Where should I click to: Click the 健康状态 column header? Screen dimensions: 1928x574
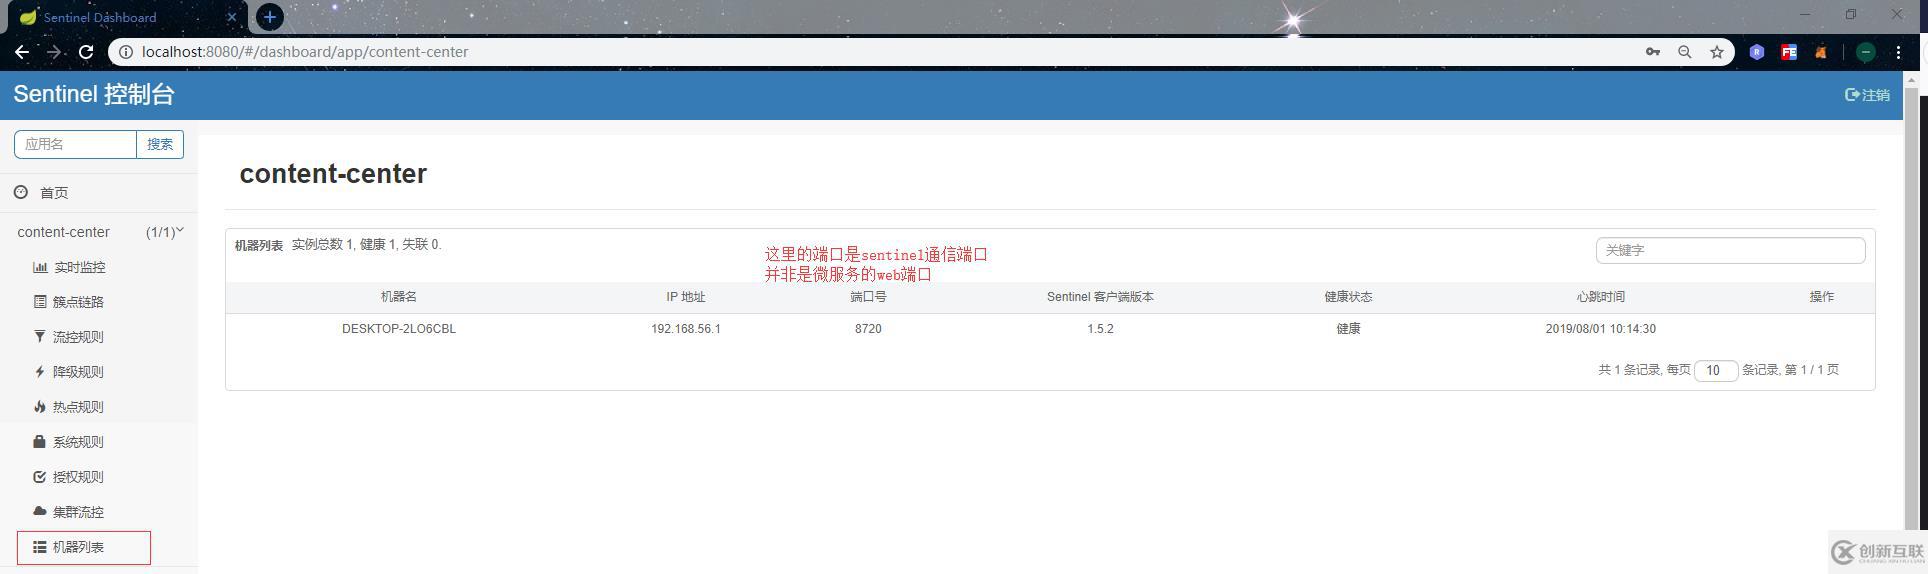coord(1348,297)
